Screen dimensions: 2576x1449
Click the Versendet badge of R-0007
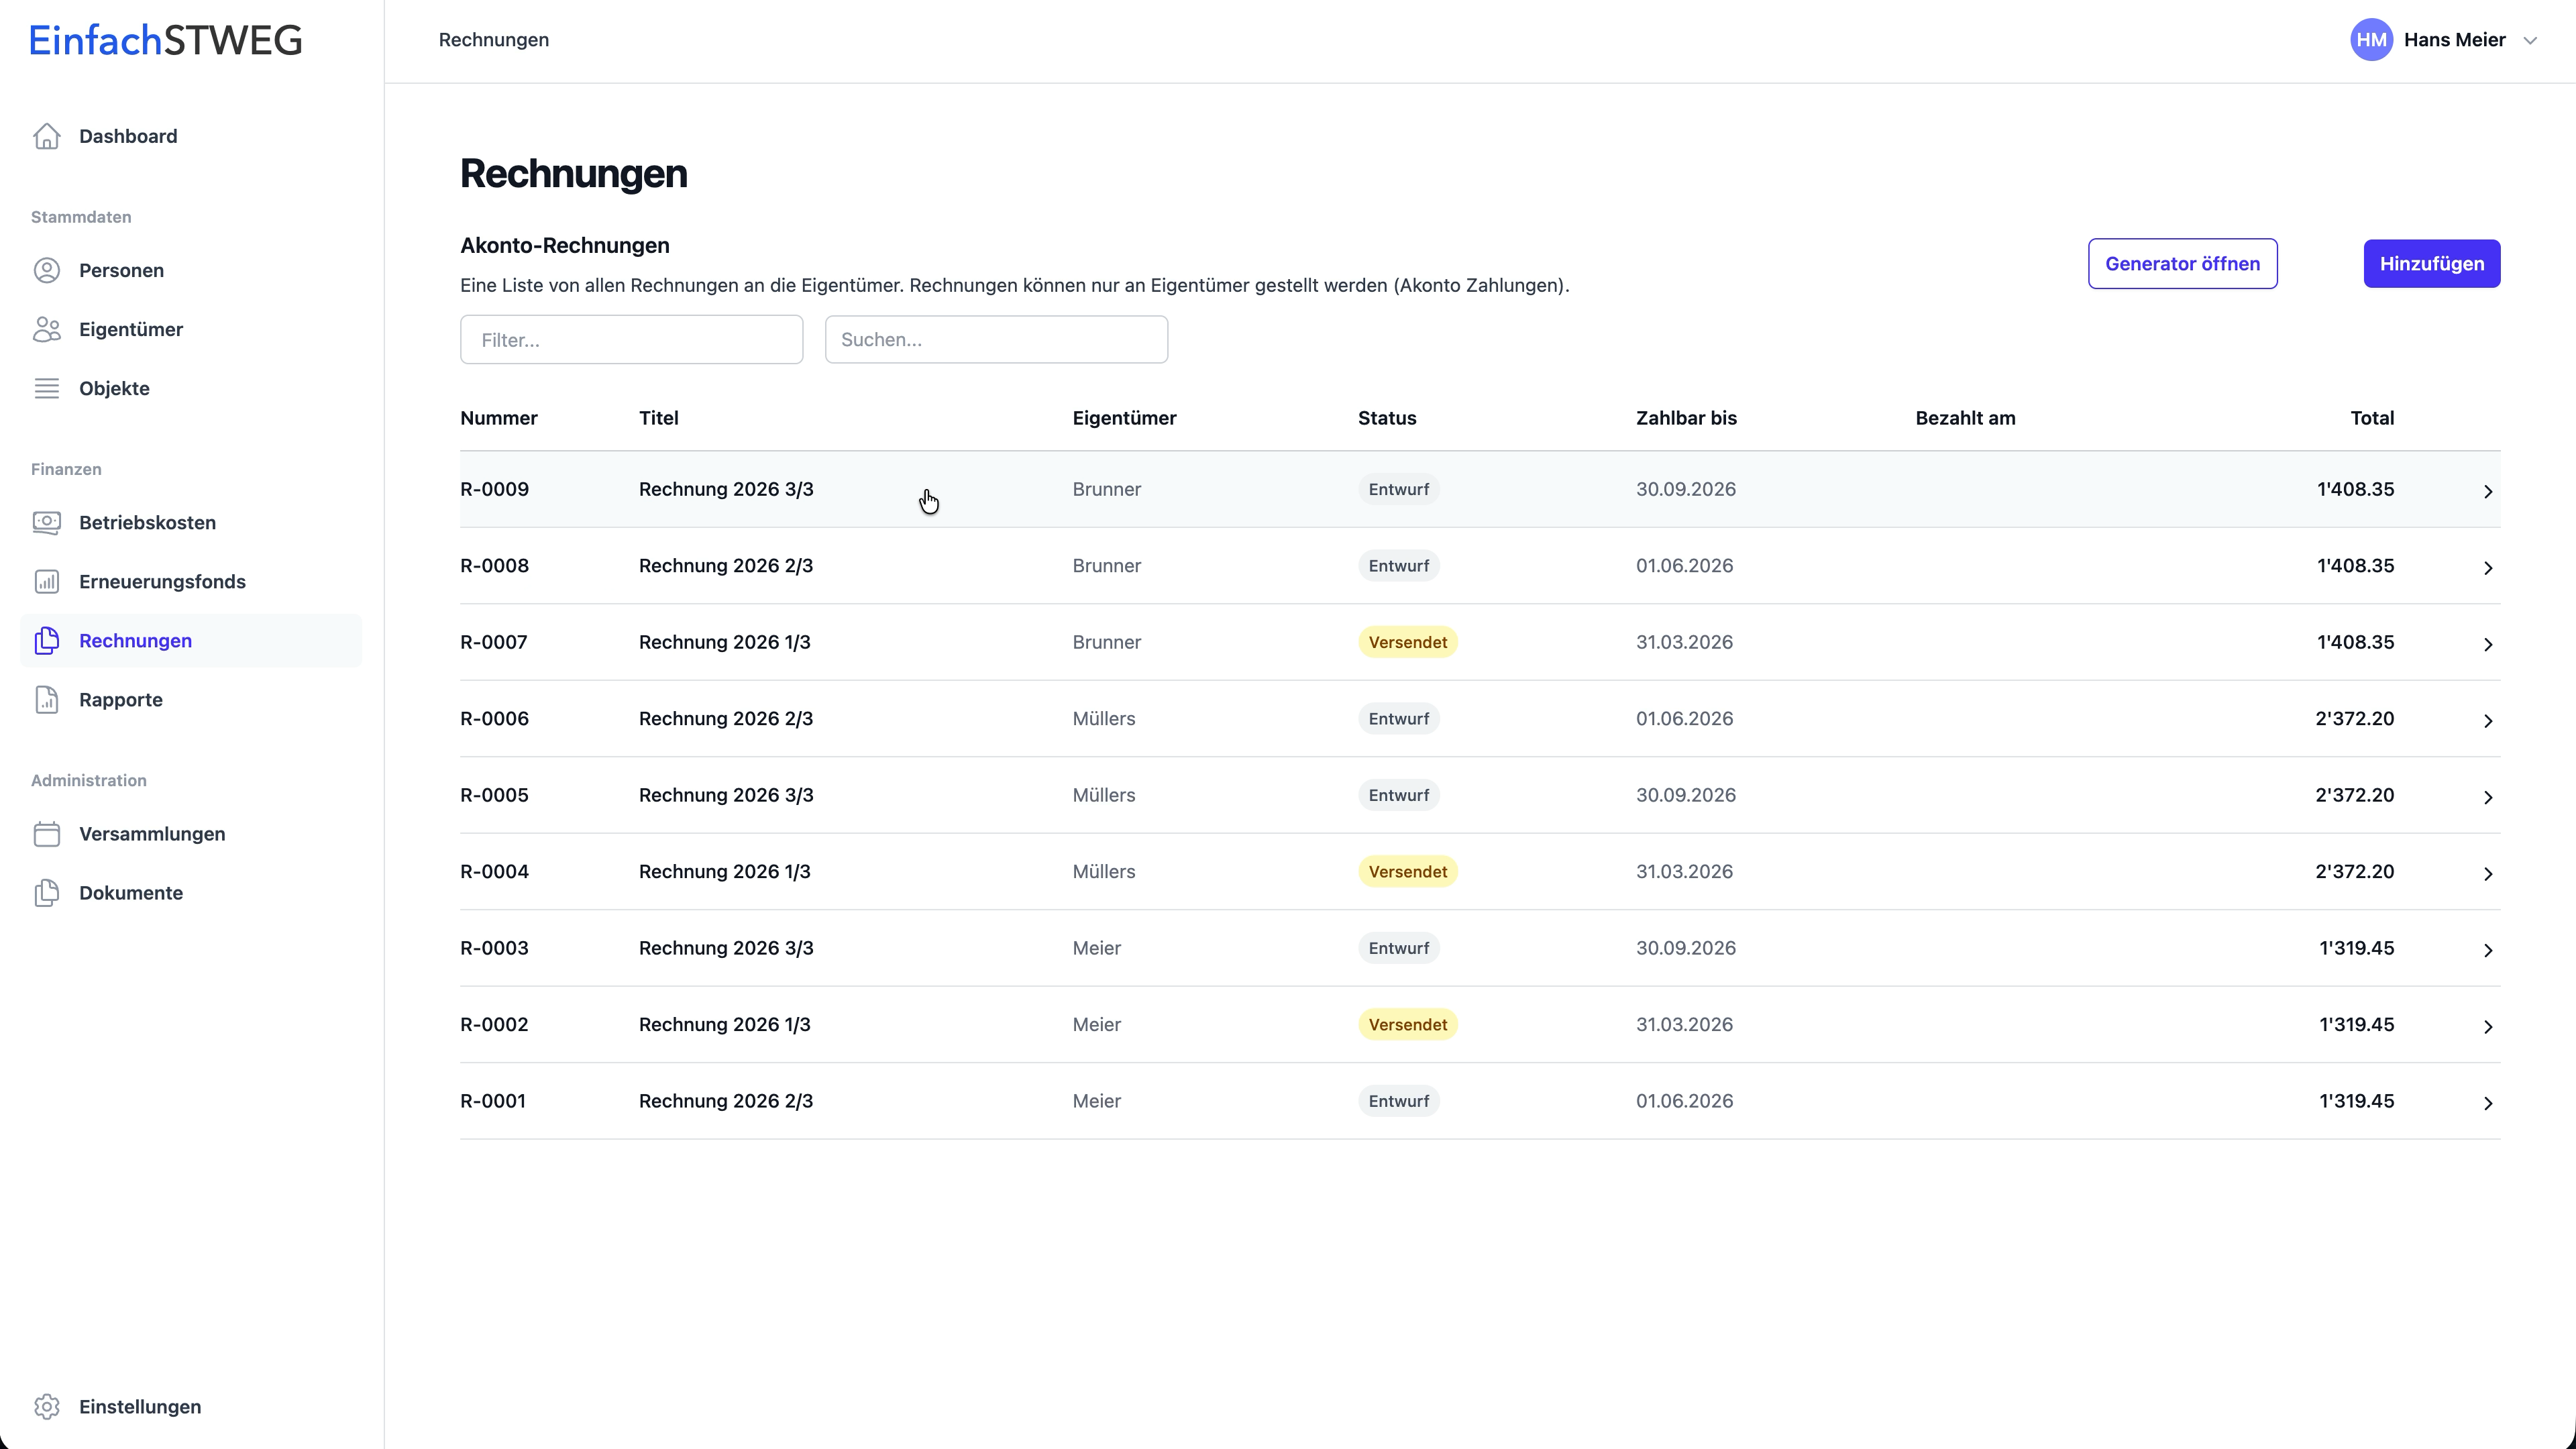click(x=1407, y=642)
